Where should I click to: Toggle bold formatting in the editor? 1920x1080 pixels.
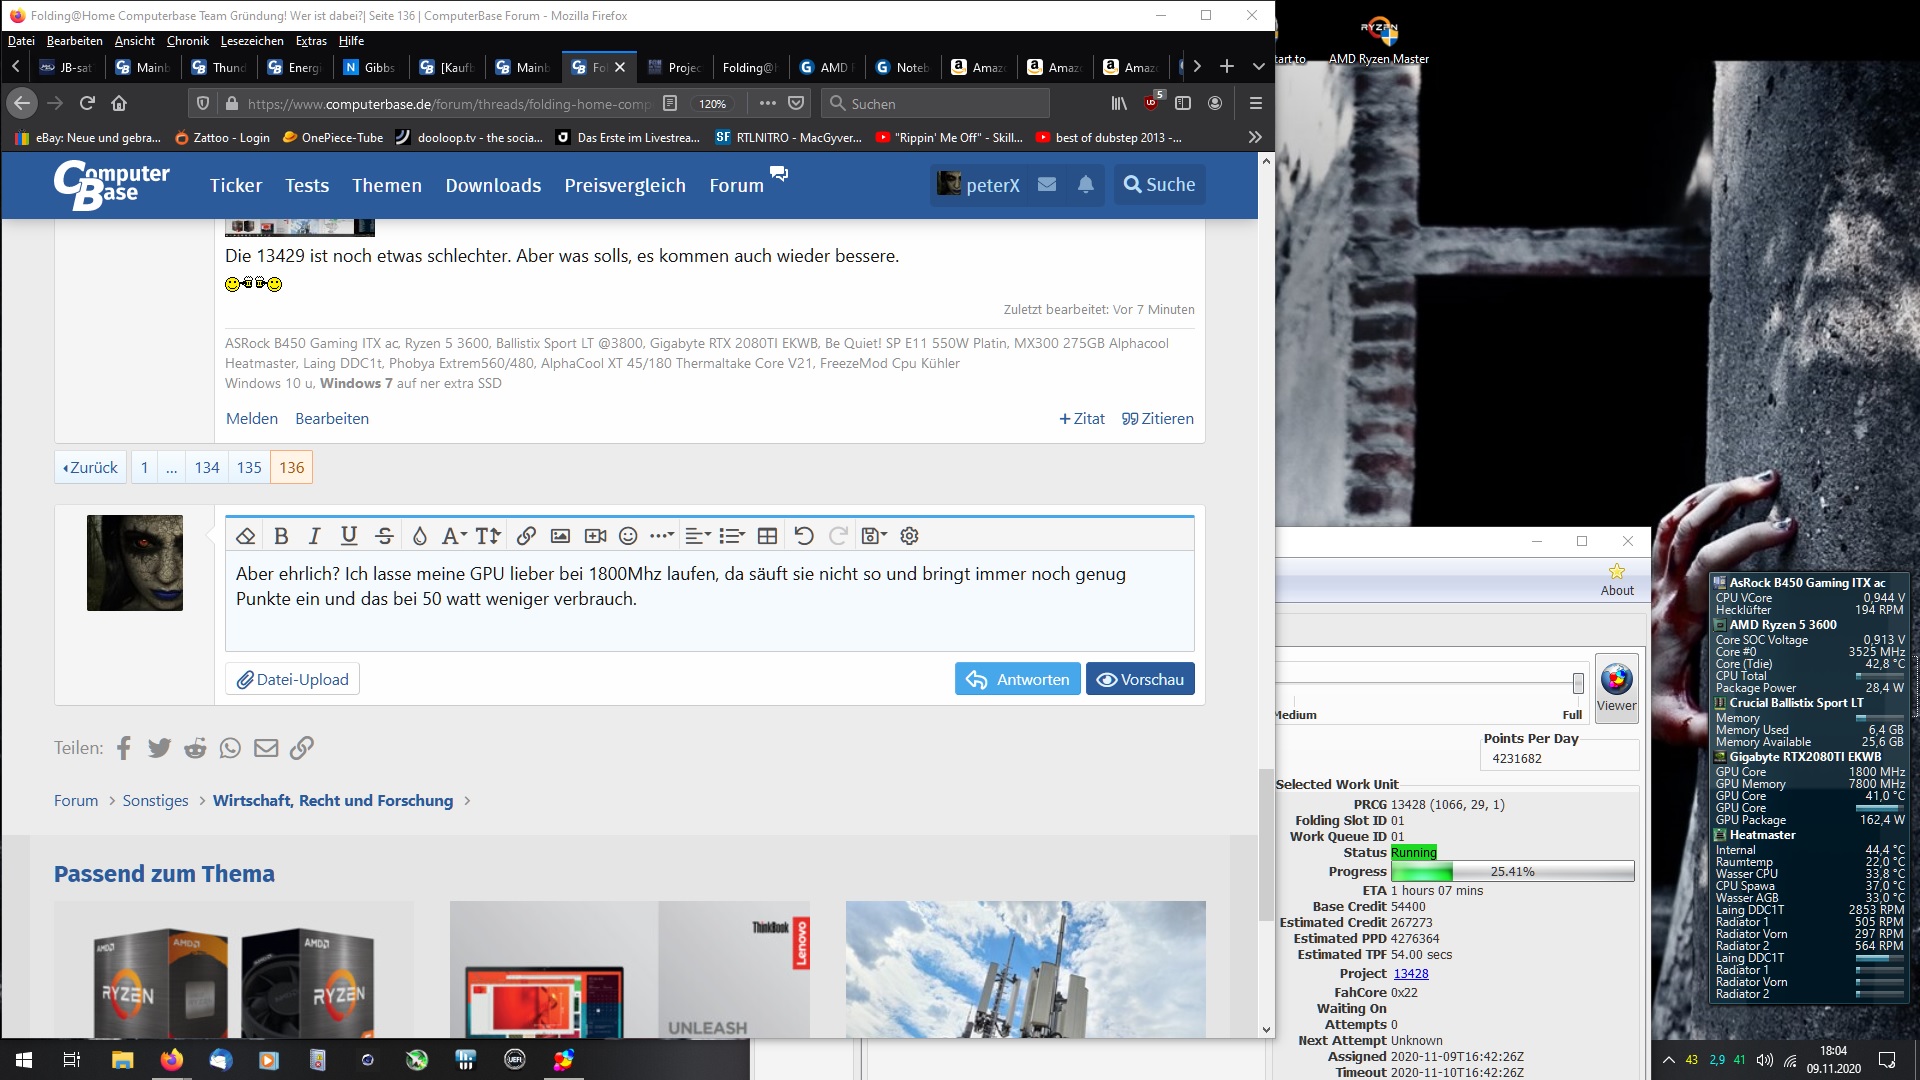(281, 536)
